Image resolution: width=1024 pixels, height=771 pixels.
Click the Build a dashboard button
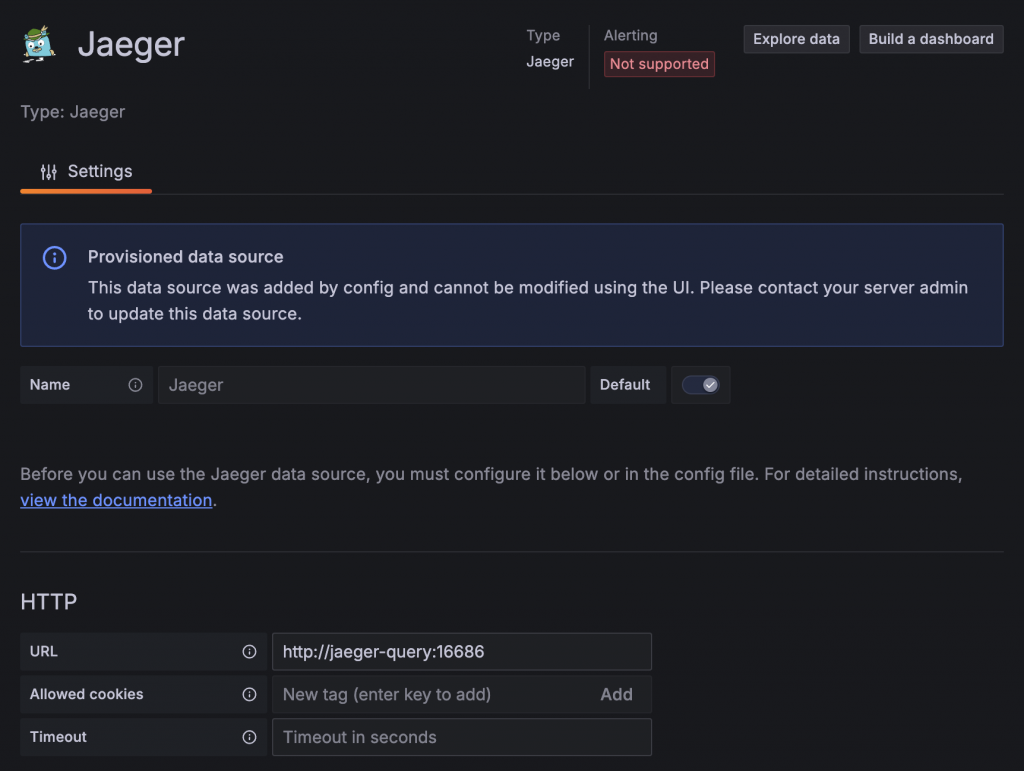tap(931, 39)
